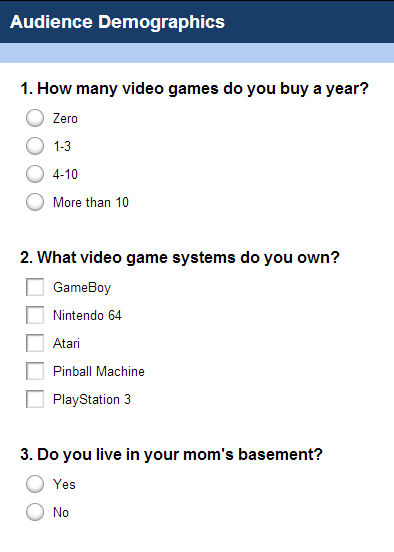This screenshot has width=394, height=552.
Task: Check the Pinball Machine box
Action: point(35,371)
